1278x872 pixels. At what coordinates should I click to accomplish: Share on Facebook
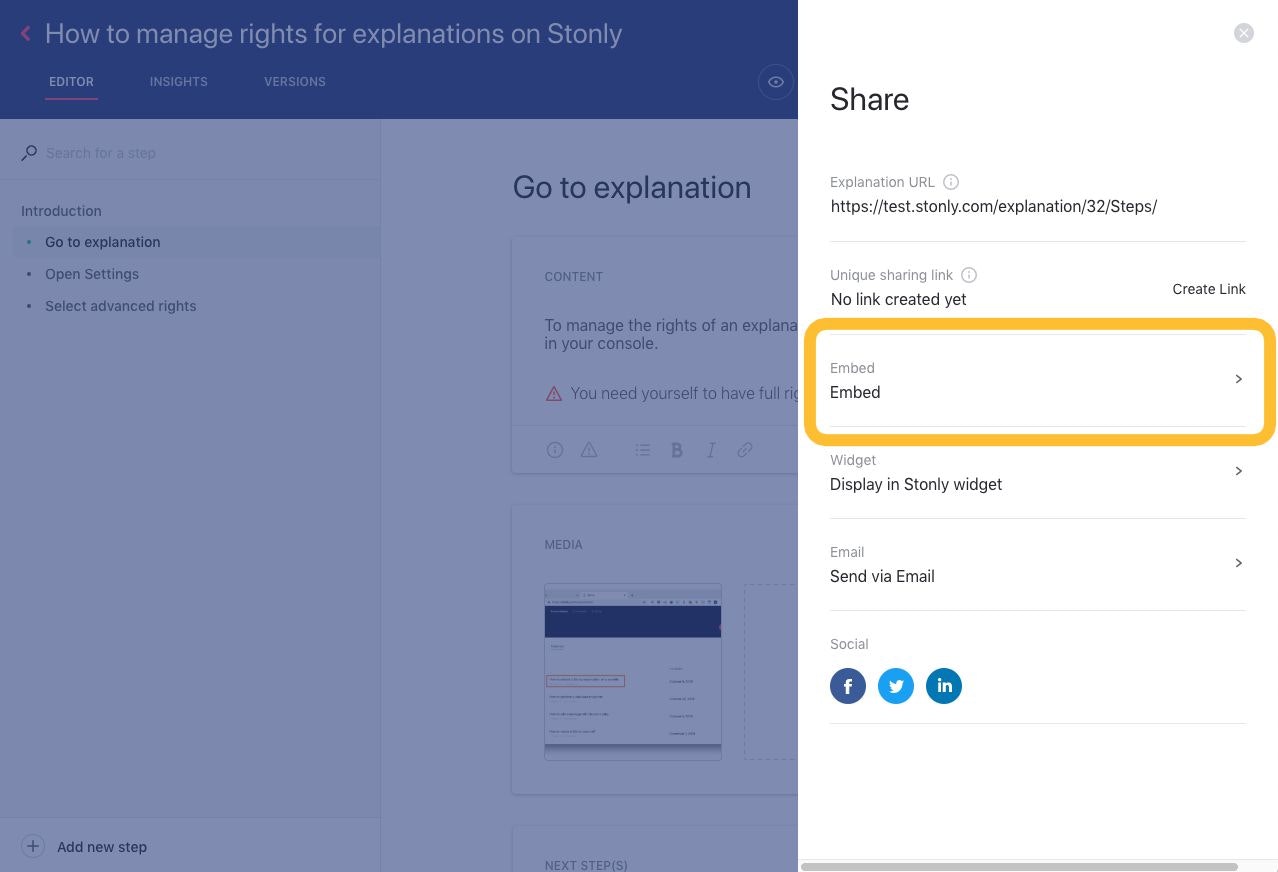pos(847,686)
